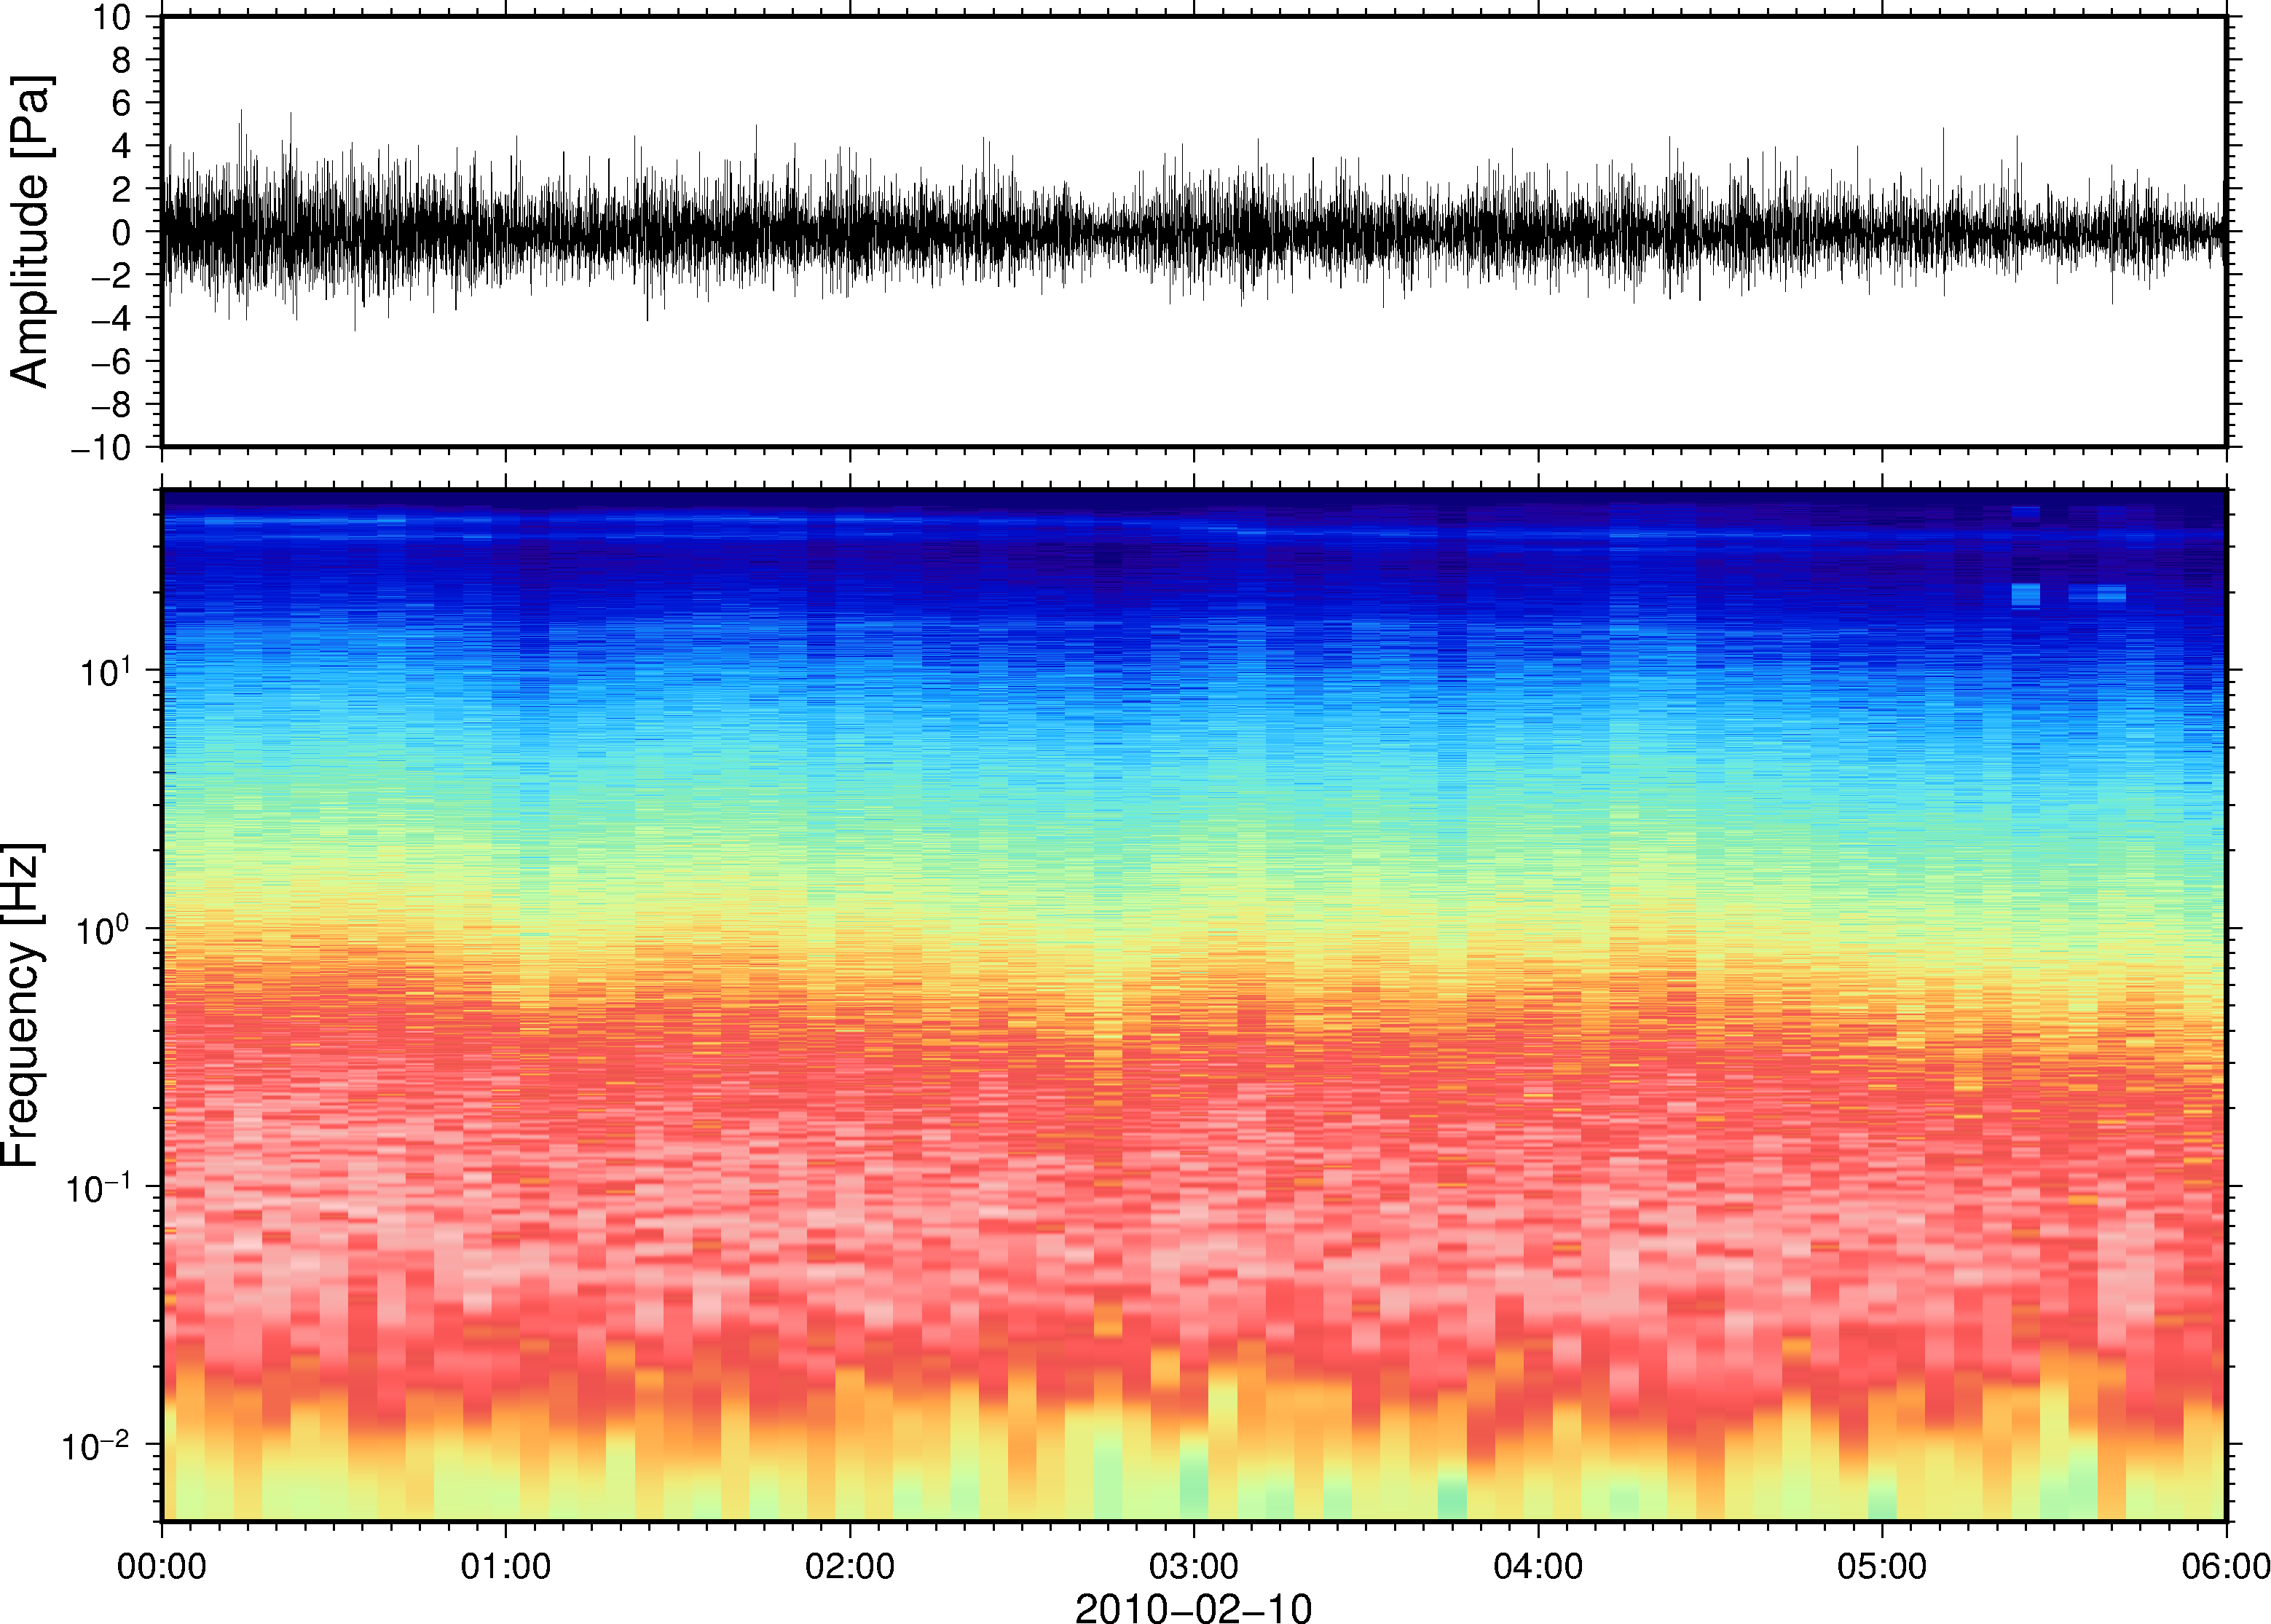The height and width of the screenshot is (1624, 2271).
Task: Click the '03:00' time tick label
Action: pyautogui.click(x=1194, y=1566)
